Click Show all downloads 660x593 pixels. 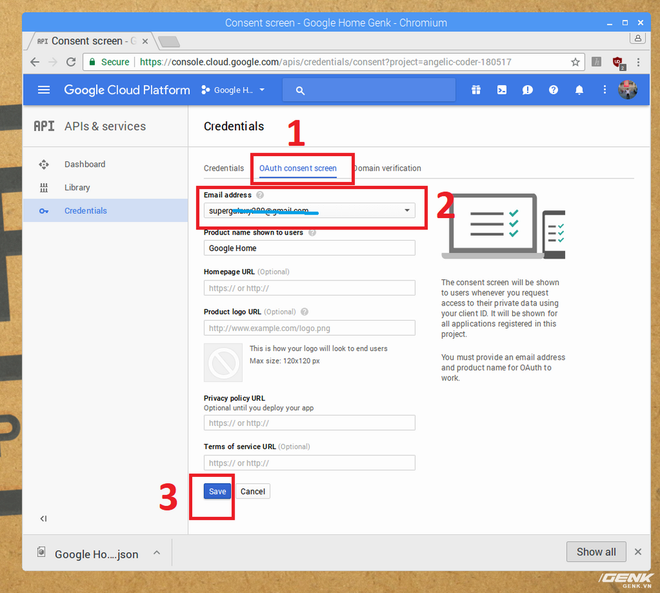point(596,552)
